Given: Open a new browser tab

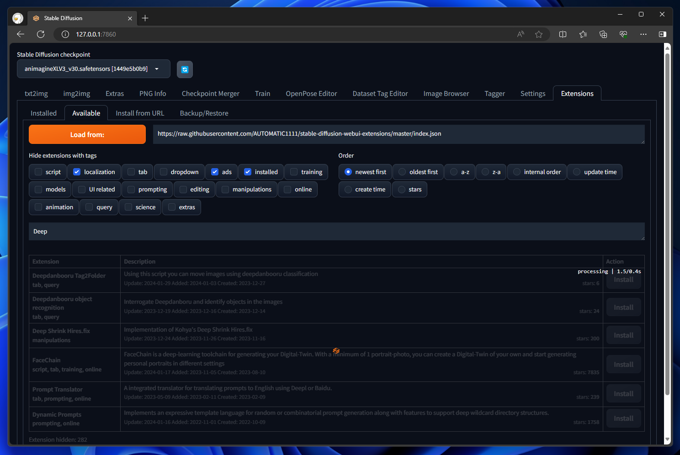Looking at the screenshot, I should pyautogui.click(x=145, y=18).
